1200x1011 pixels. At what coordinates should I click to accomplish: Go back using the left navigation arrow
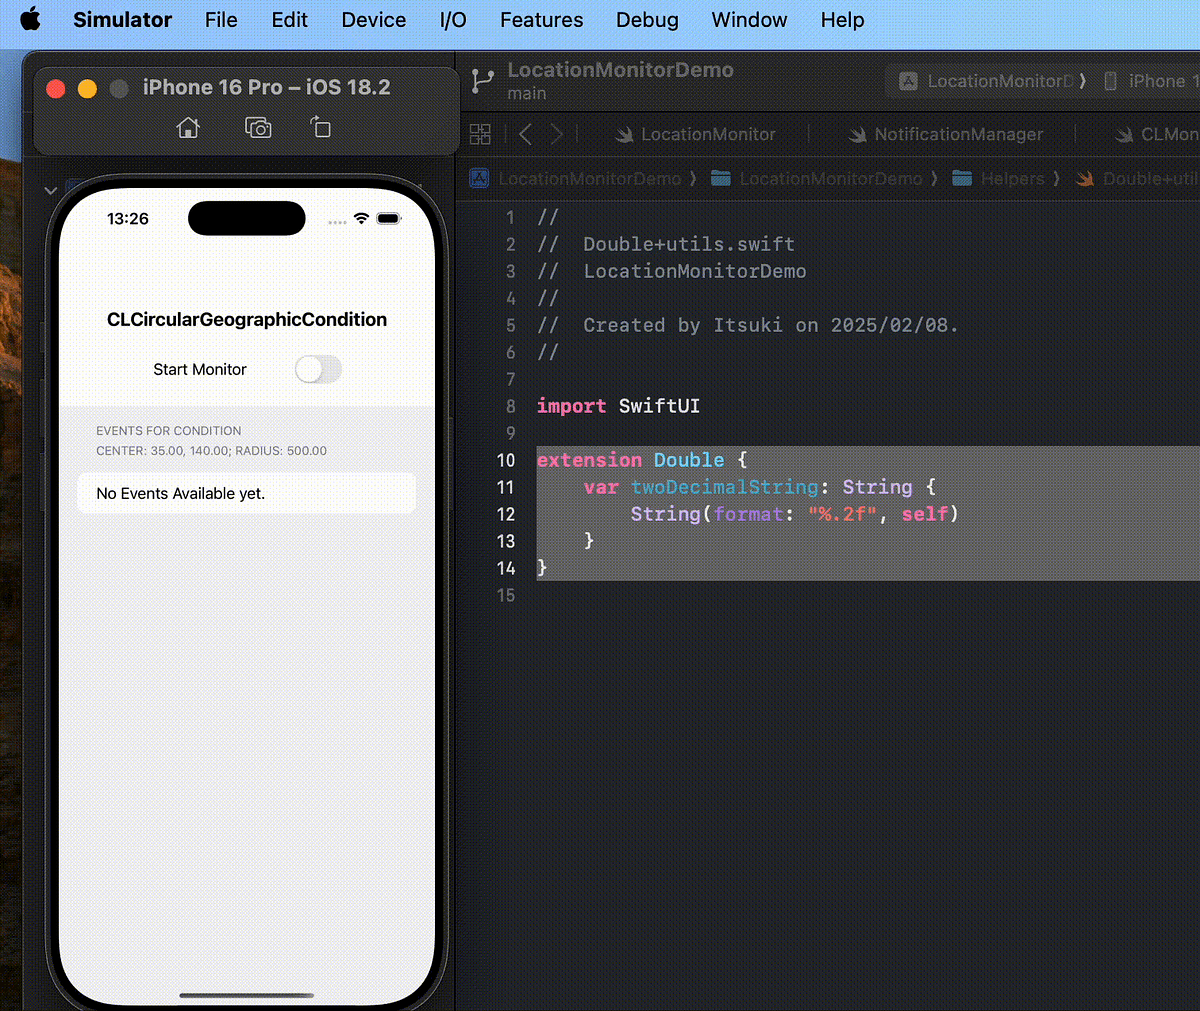tap(524, 133)
